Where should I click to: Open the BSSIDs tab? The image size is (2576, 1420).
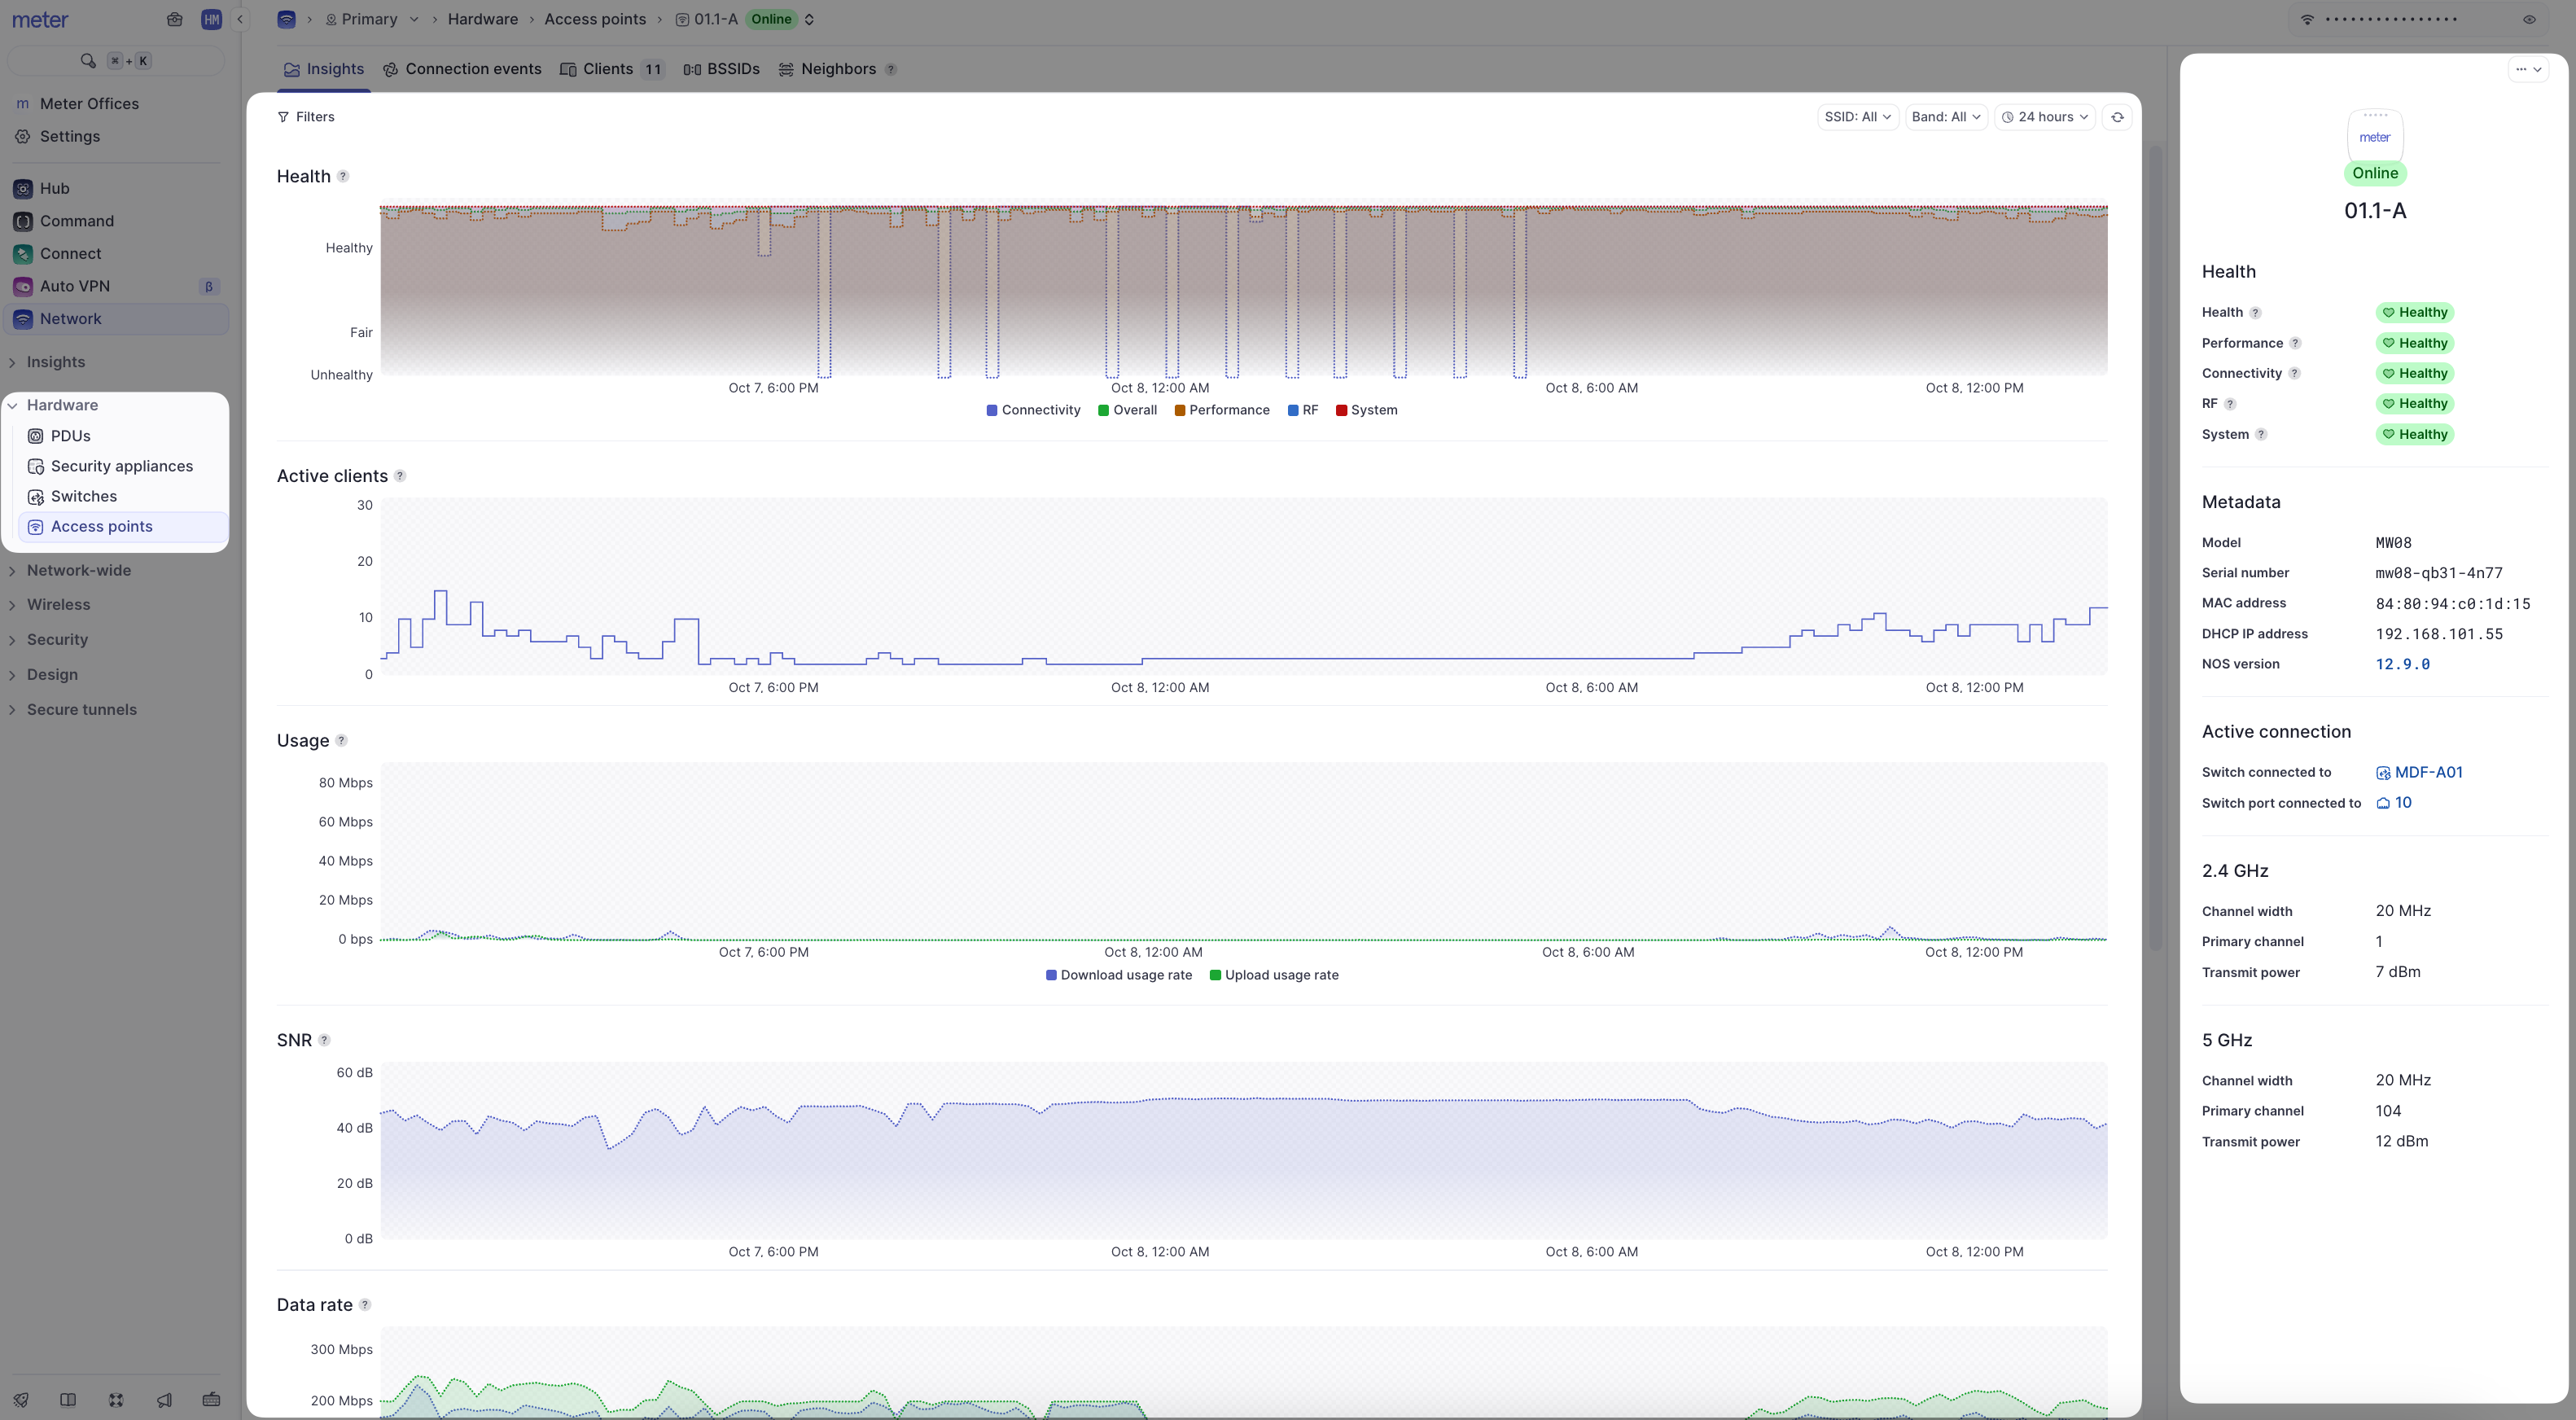coord(721,69)
